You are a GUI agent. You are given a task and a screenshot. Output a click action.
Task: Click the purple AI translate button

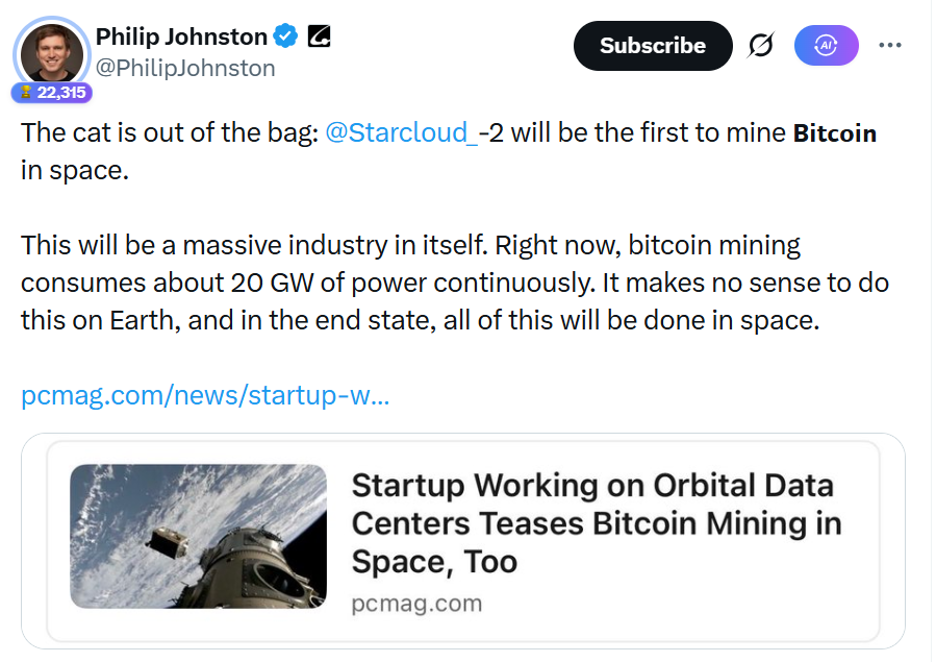pyautogui.click(x=826, y=45)
